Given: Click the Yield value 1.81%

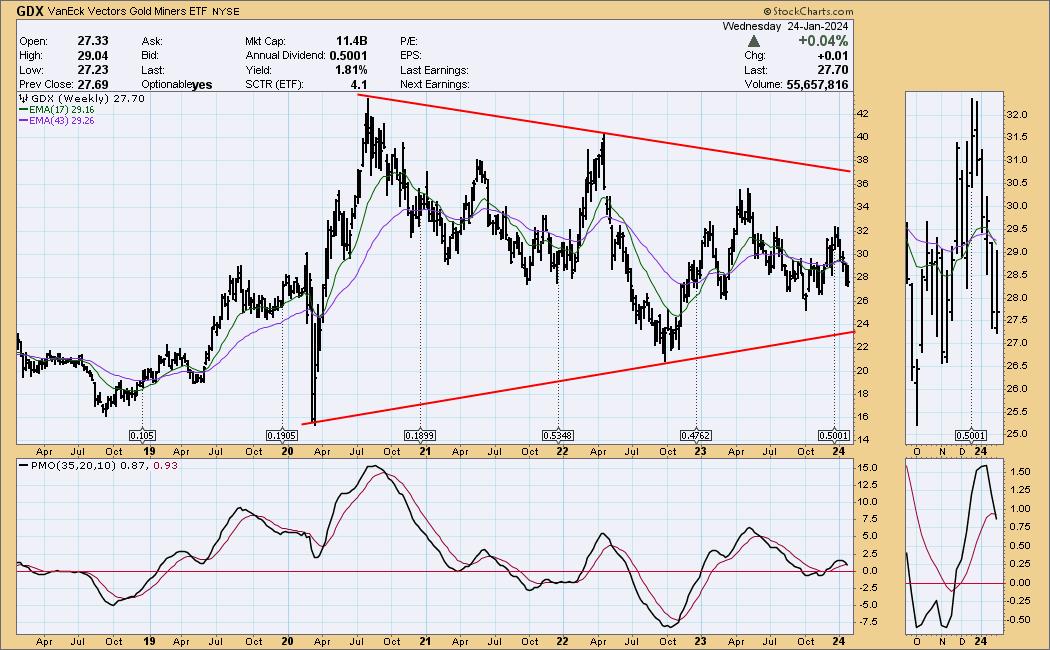Looking at the screenshot, I should coord(352,70).
